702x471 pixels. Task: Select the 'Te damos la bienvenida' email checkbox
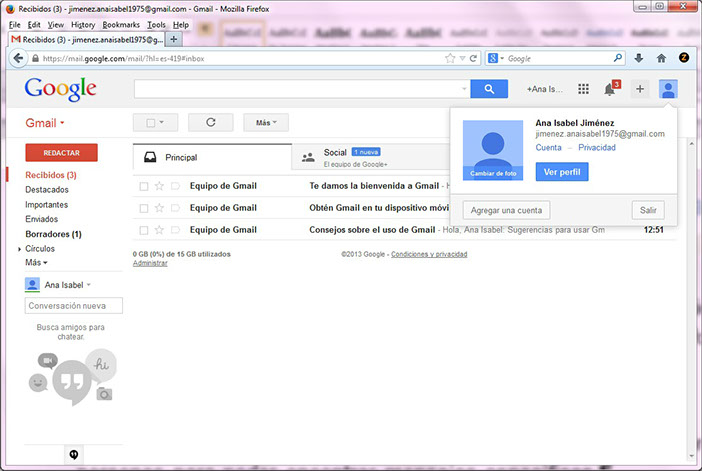[144, 186]
